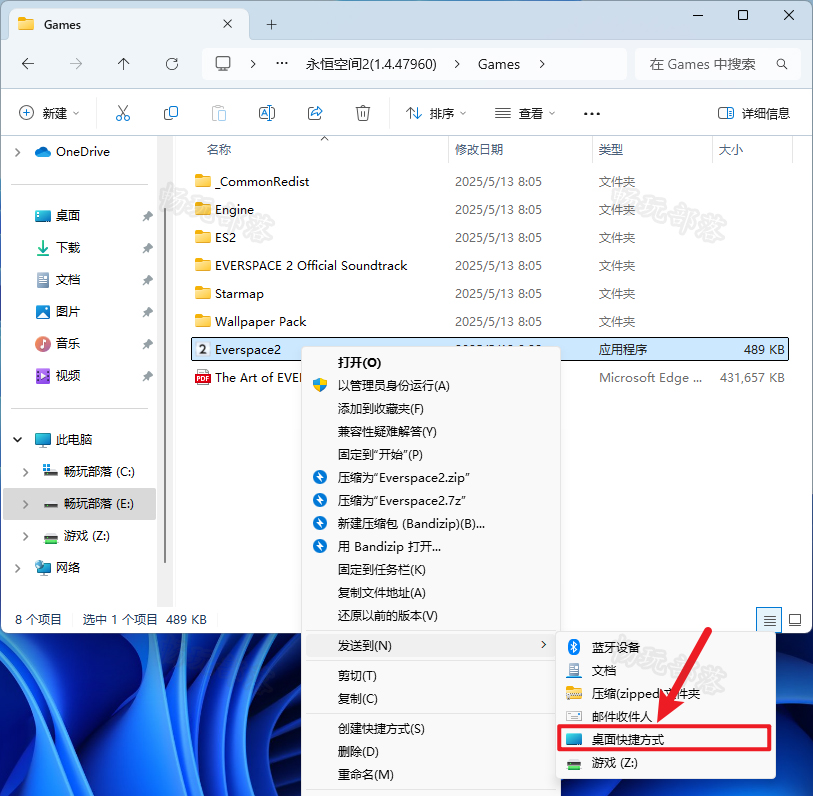The height and width of the screenshot is (796, 813).
Task: Click the Cut scissors icon in toolbar
Action: click(x=123, y=113)
